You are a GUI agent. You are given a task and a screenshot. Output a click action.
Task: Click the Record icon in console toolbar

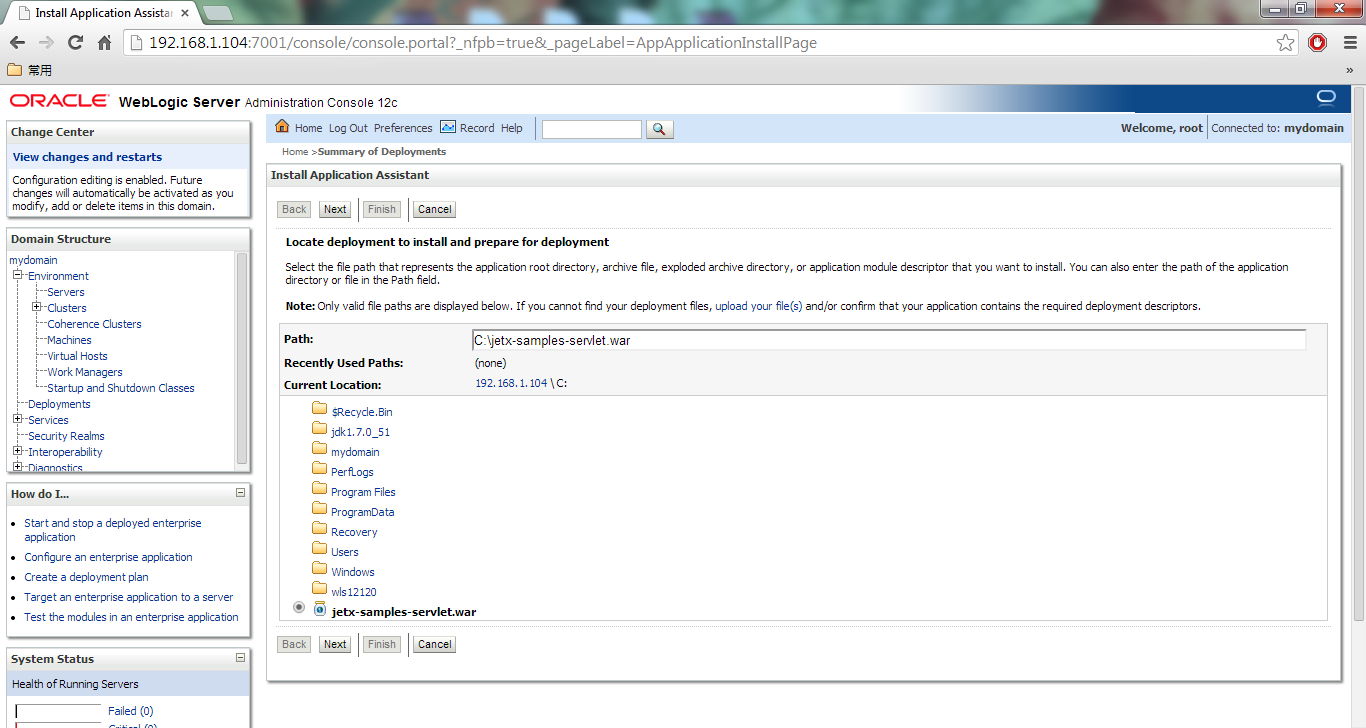pyautogui.click(x=448, y=127)
